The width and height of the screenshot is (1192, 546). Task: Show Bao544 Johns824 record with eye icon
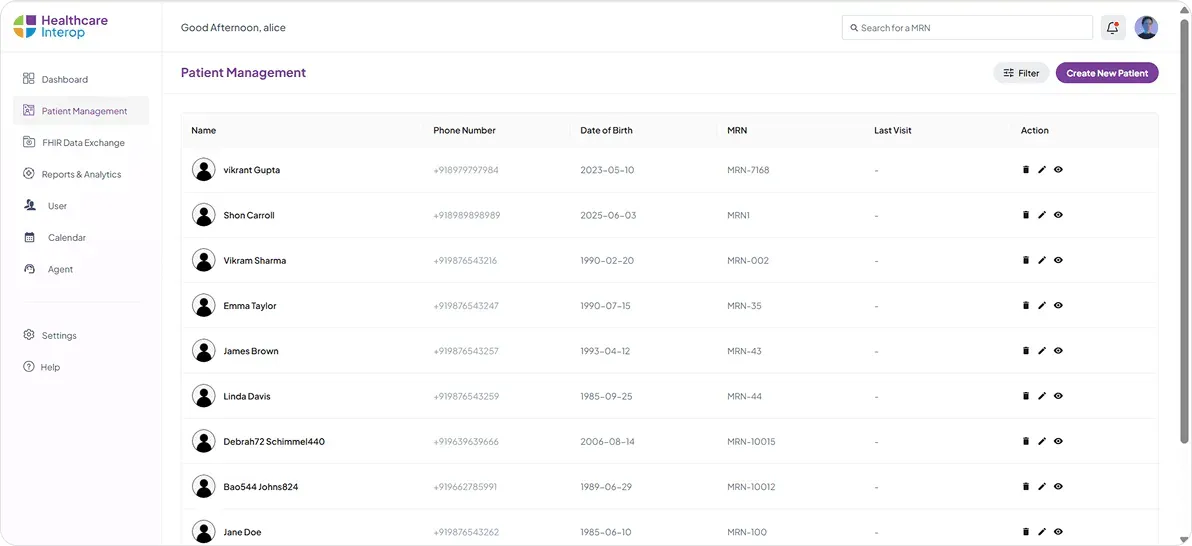tap(1058, 487)
